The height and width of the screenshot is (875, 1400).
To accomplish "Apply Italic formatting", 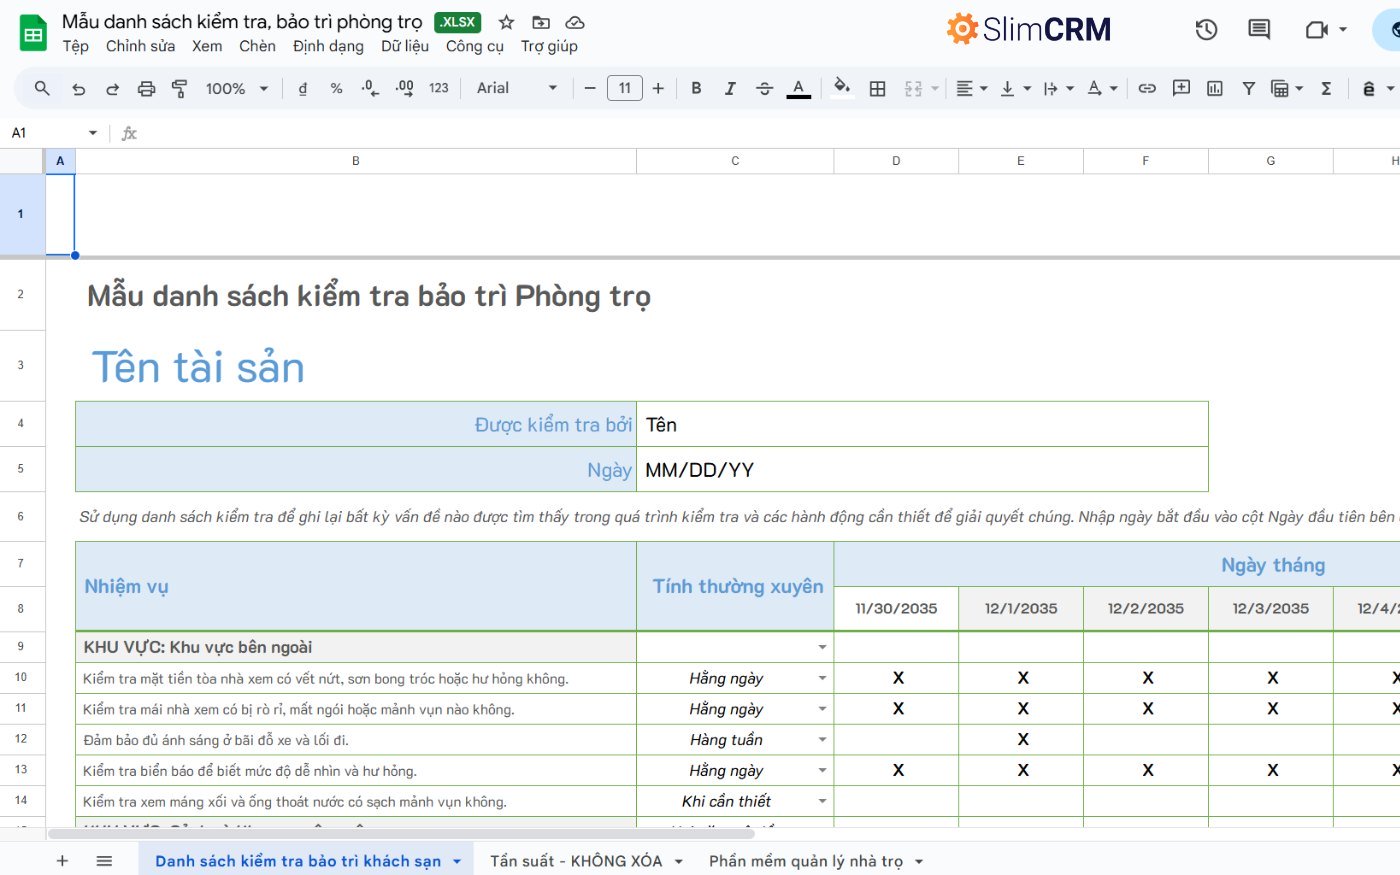I will coord(730,88).
